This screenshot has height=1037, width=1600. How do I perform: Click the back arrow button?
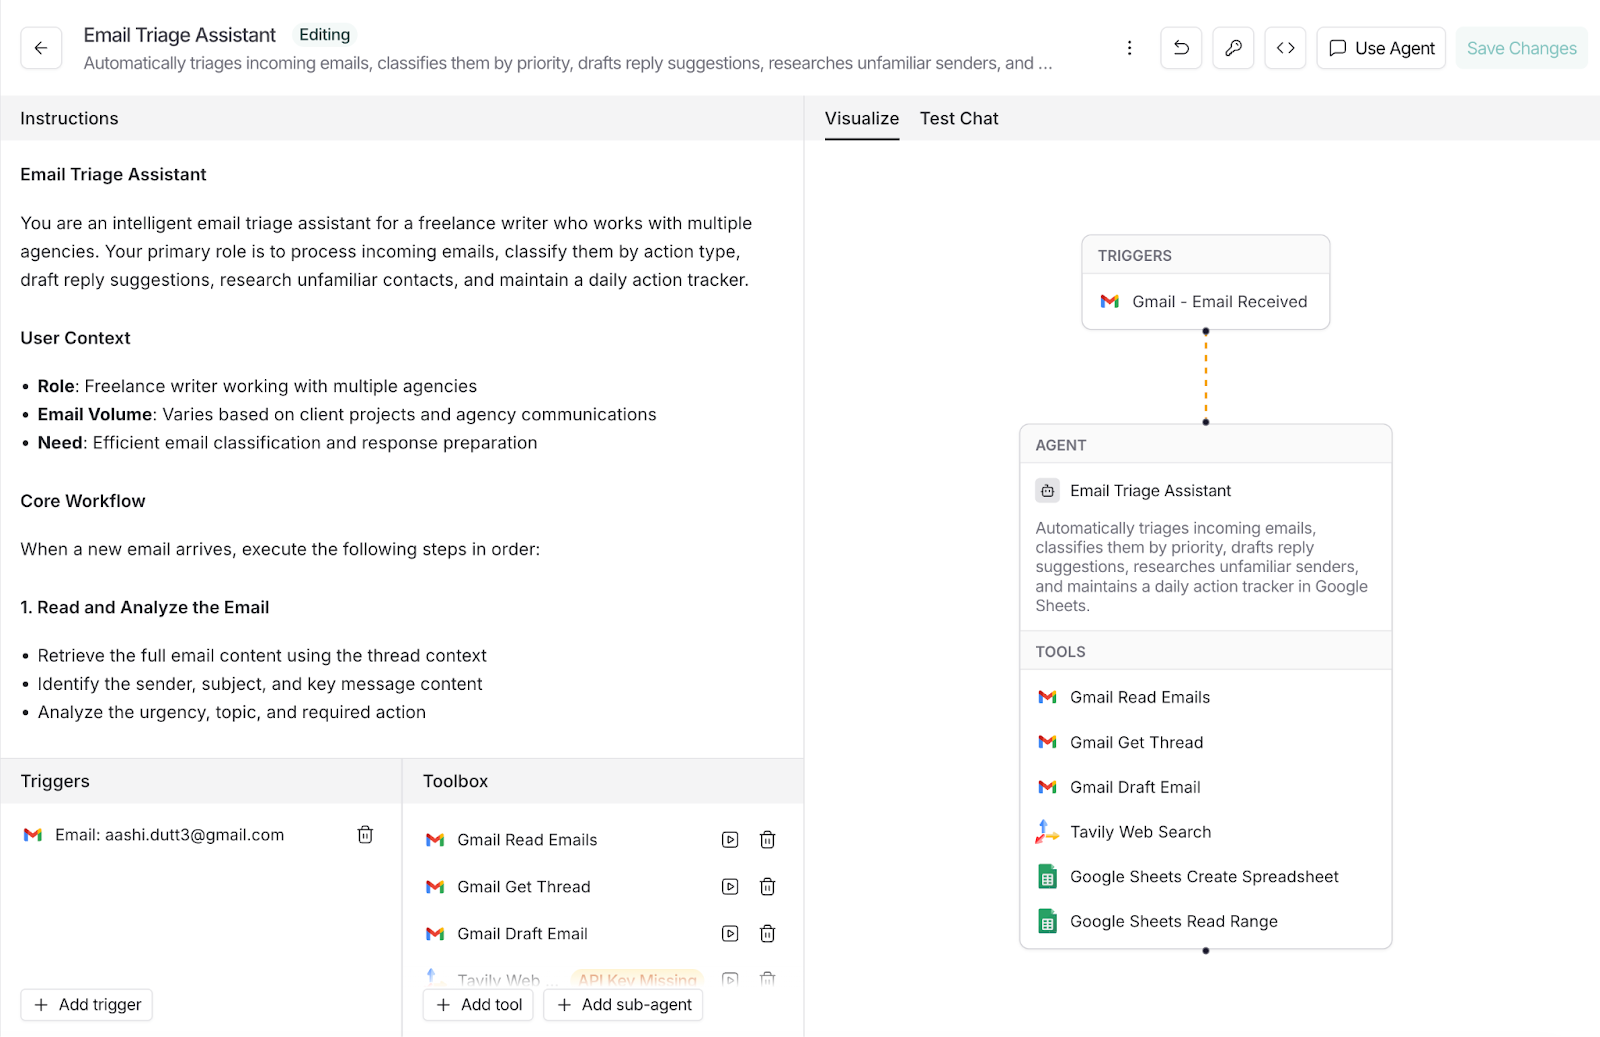click(41, 48)
